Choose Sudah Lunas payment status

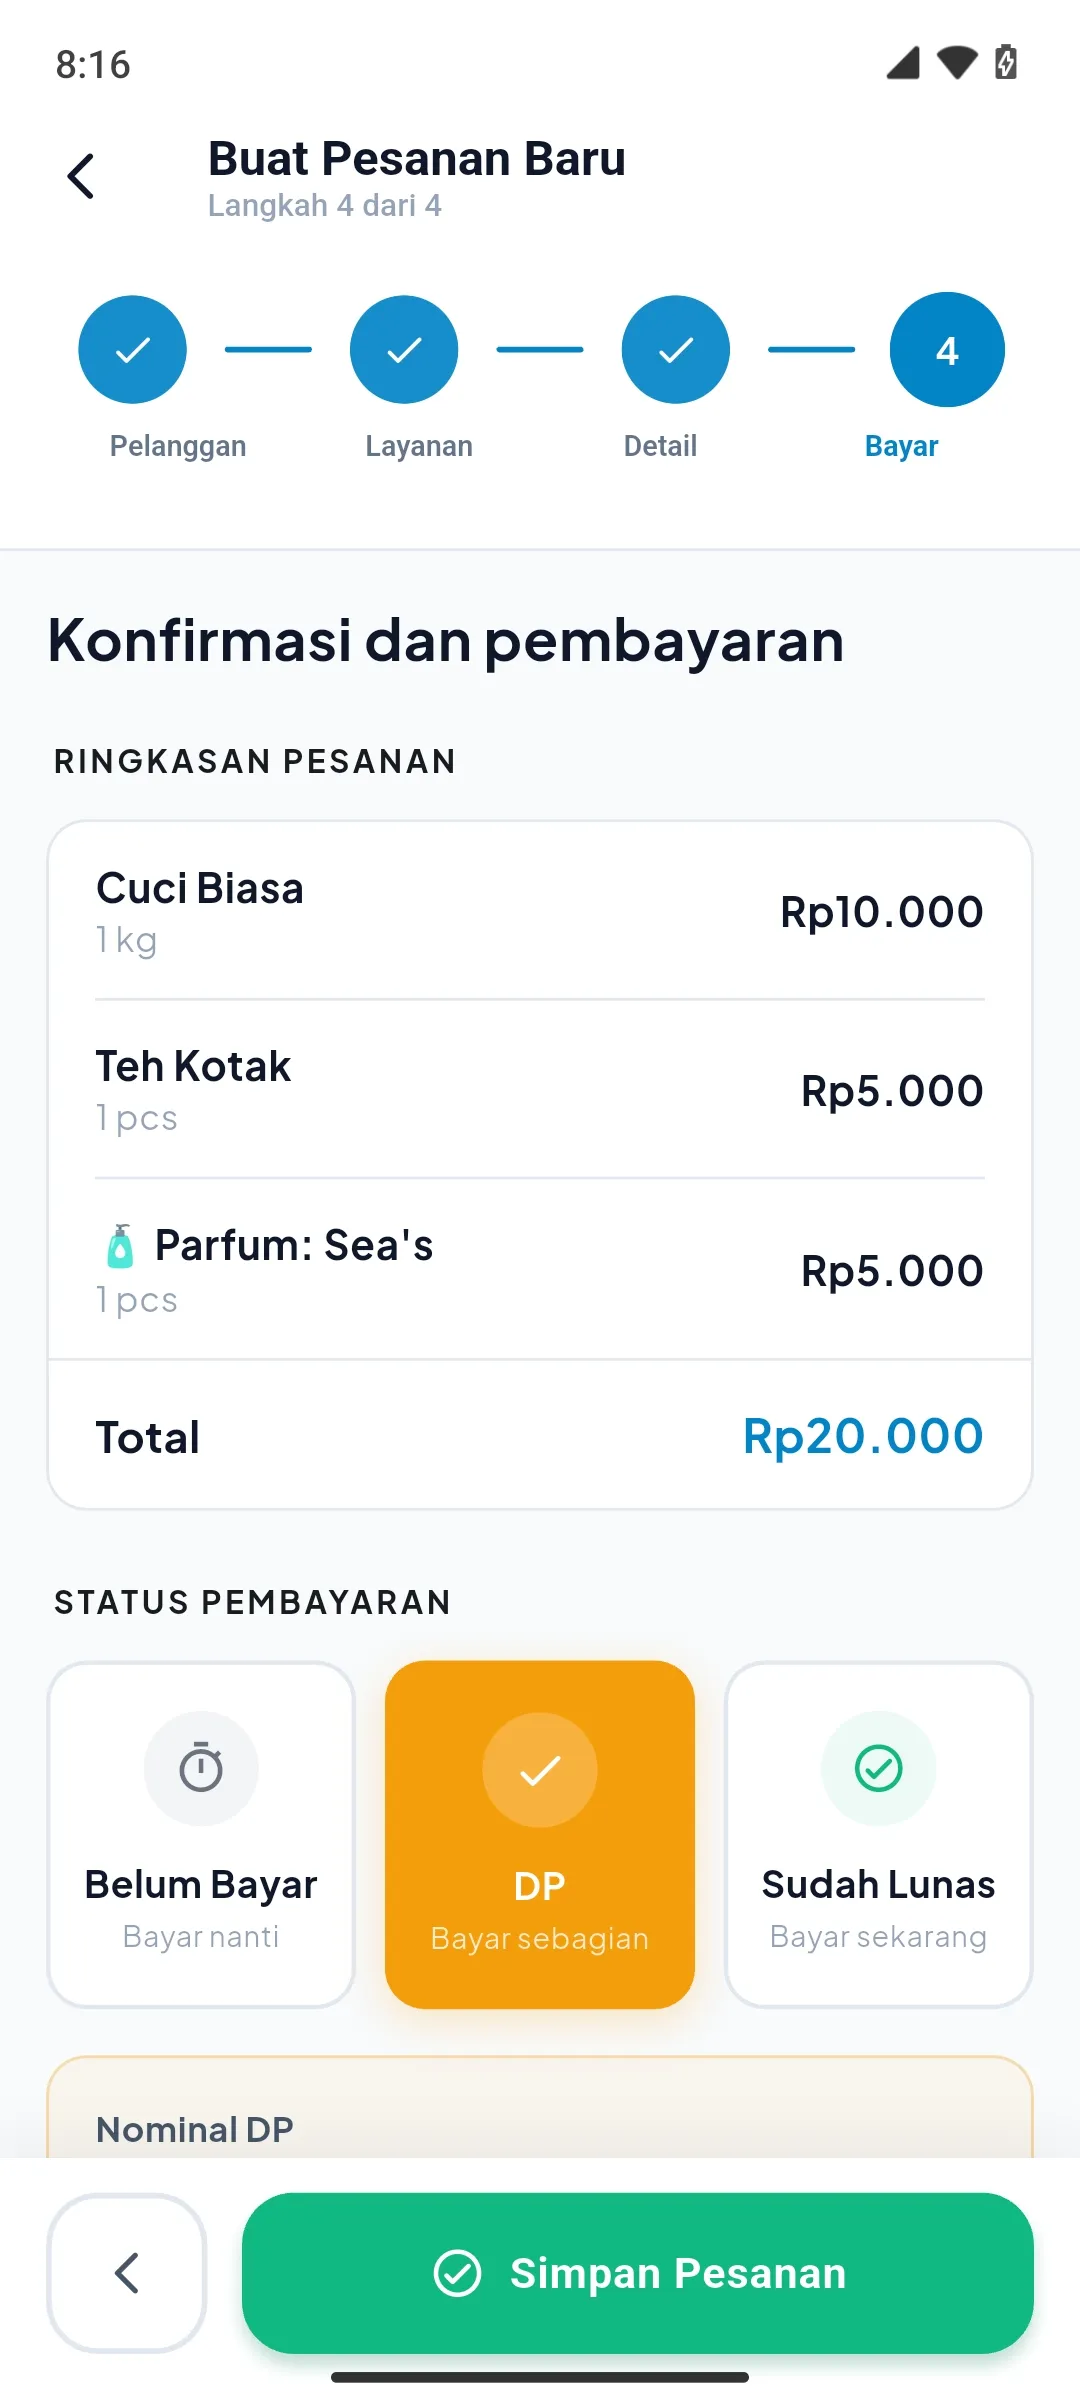coord(879,1834)
